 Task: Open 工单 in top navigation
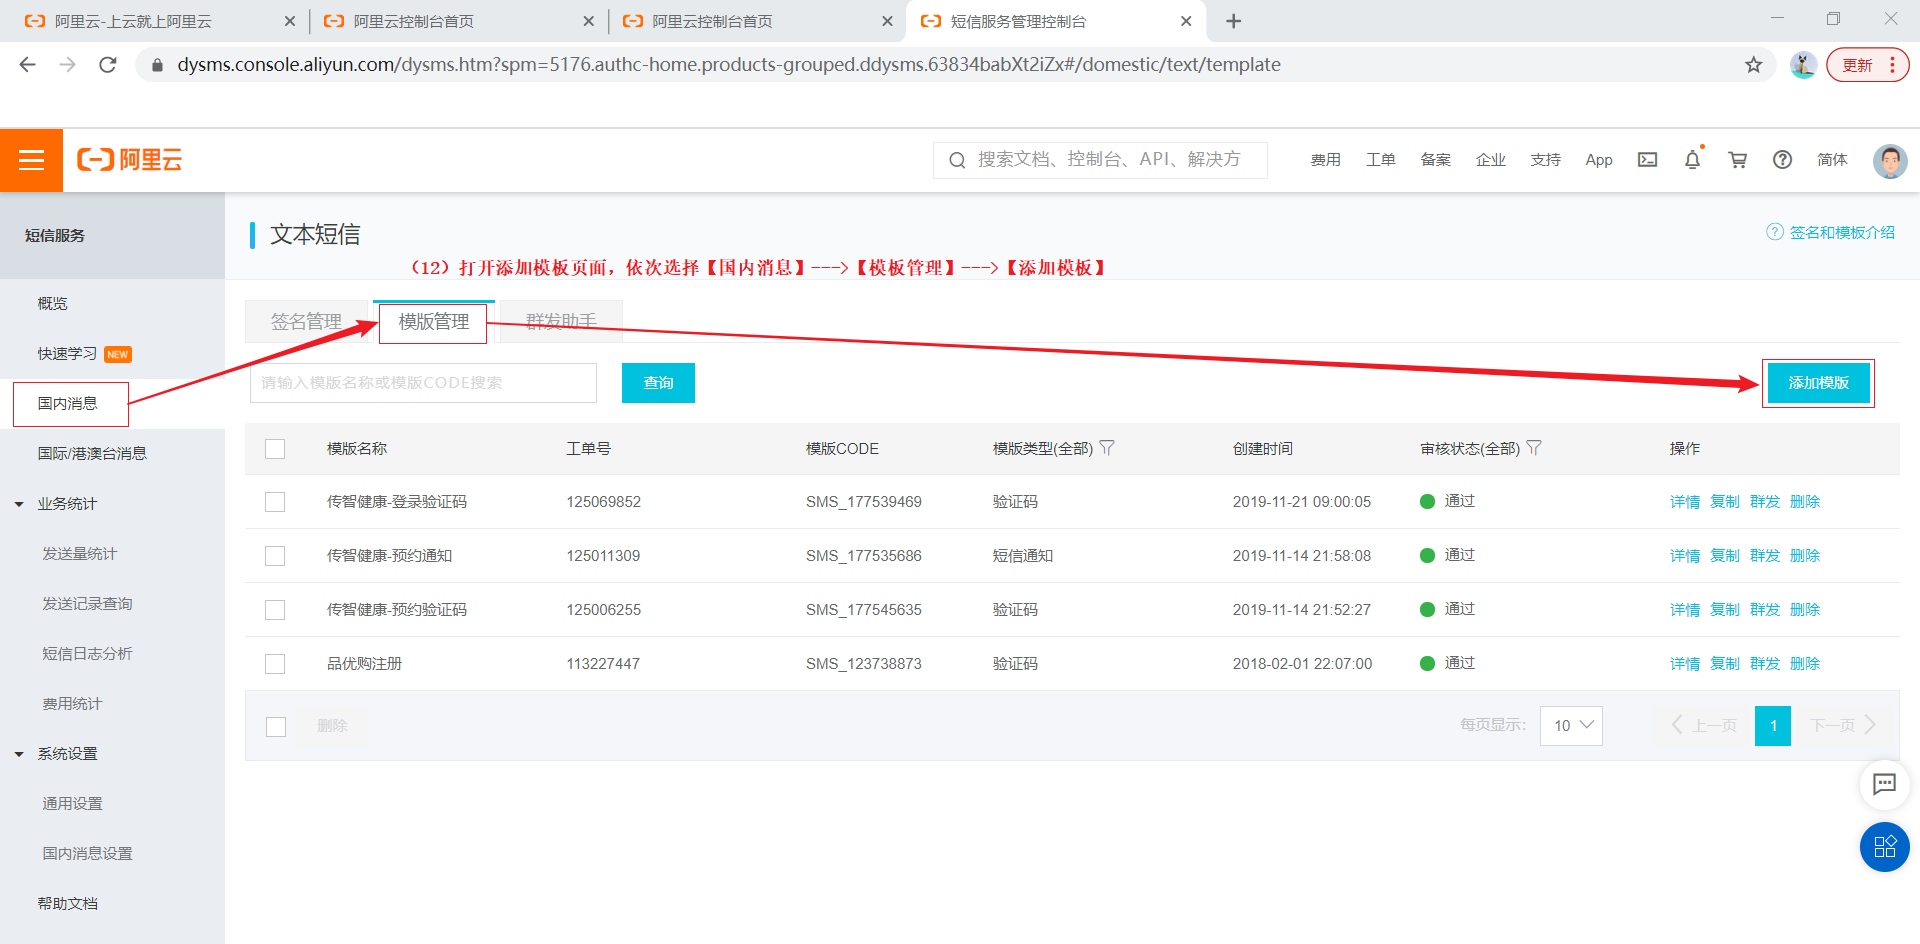(1380, 160)
